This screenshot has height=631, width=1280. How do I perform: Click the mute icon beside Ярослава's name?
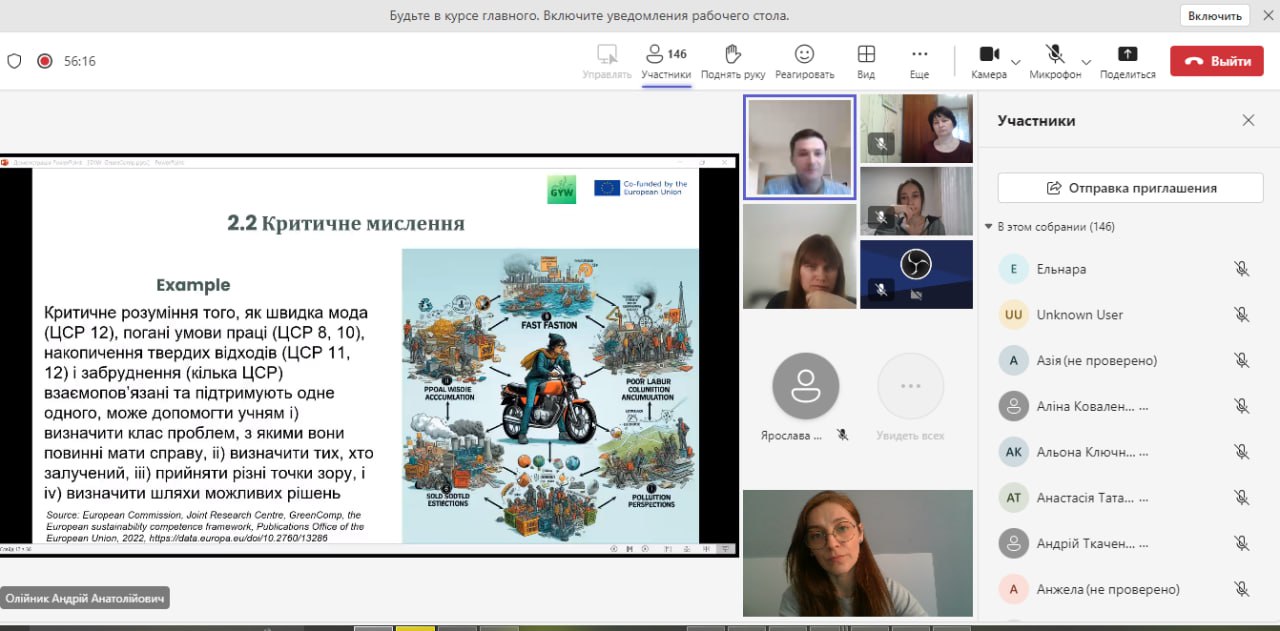[x=843, y=435]
